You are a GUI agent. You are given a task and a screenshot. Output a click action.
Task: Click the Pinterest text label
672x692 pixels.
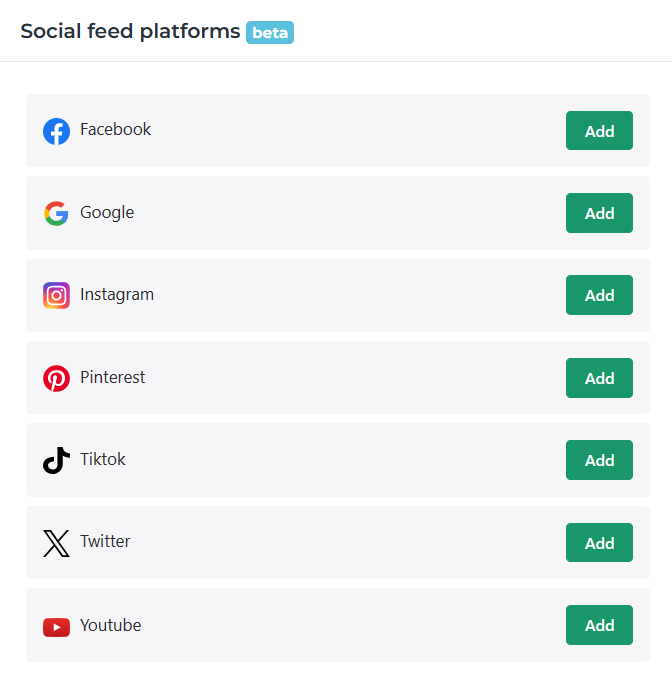tap(112, 377)
